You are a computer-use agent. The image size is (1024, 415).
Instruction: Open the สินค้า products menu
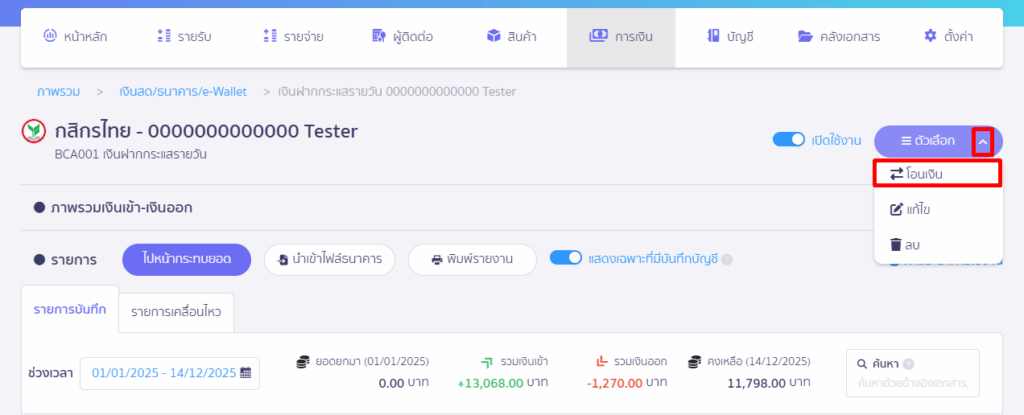click(x=512, y=37)
